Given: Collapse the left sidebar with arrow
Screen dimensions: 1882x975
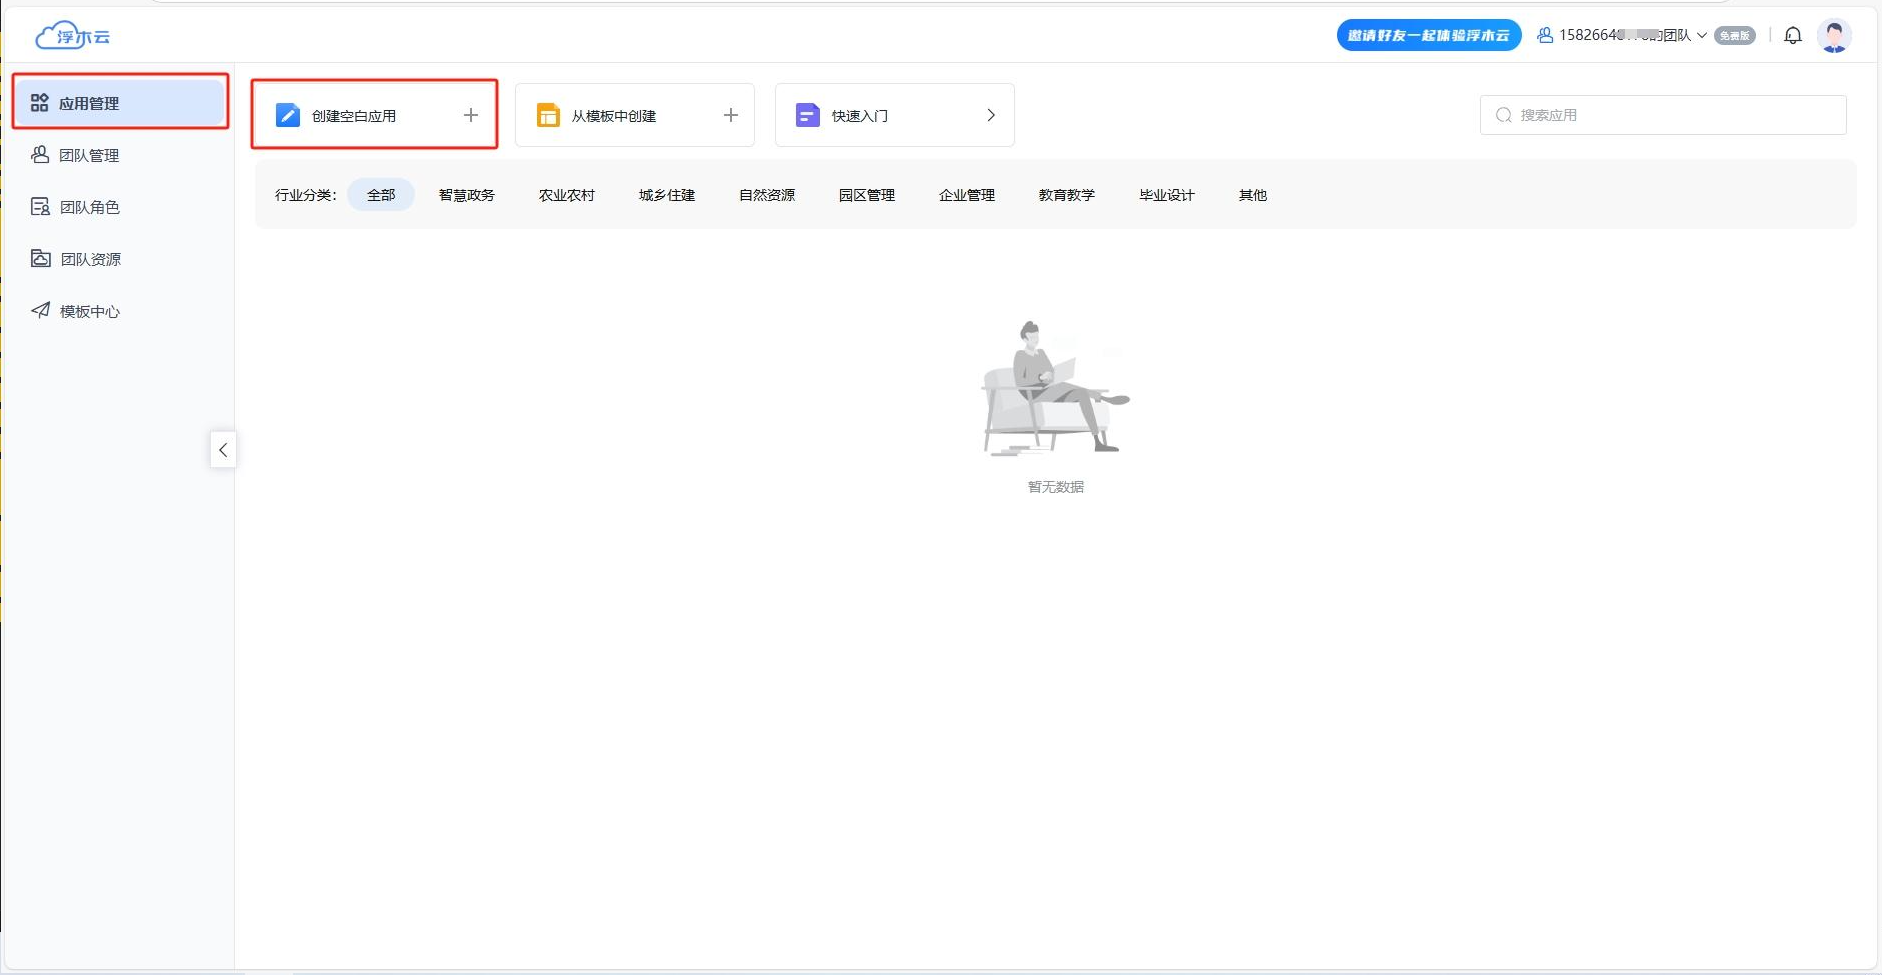Looking at the screenshot, I should coord(223,450).
